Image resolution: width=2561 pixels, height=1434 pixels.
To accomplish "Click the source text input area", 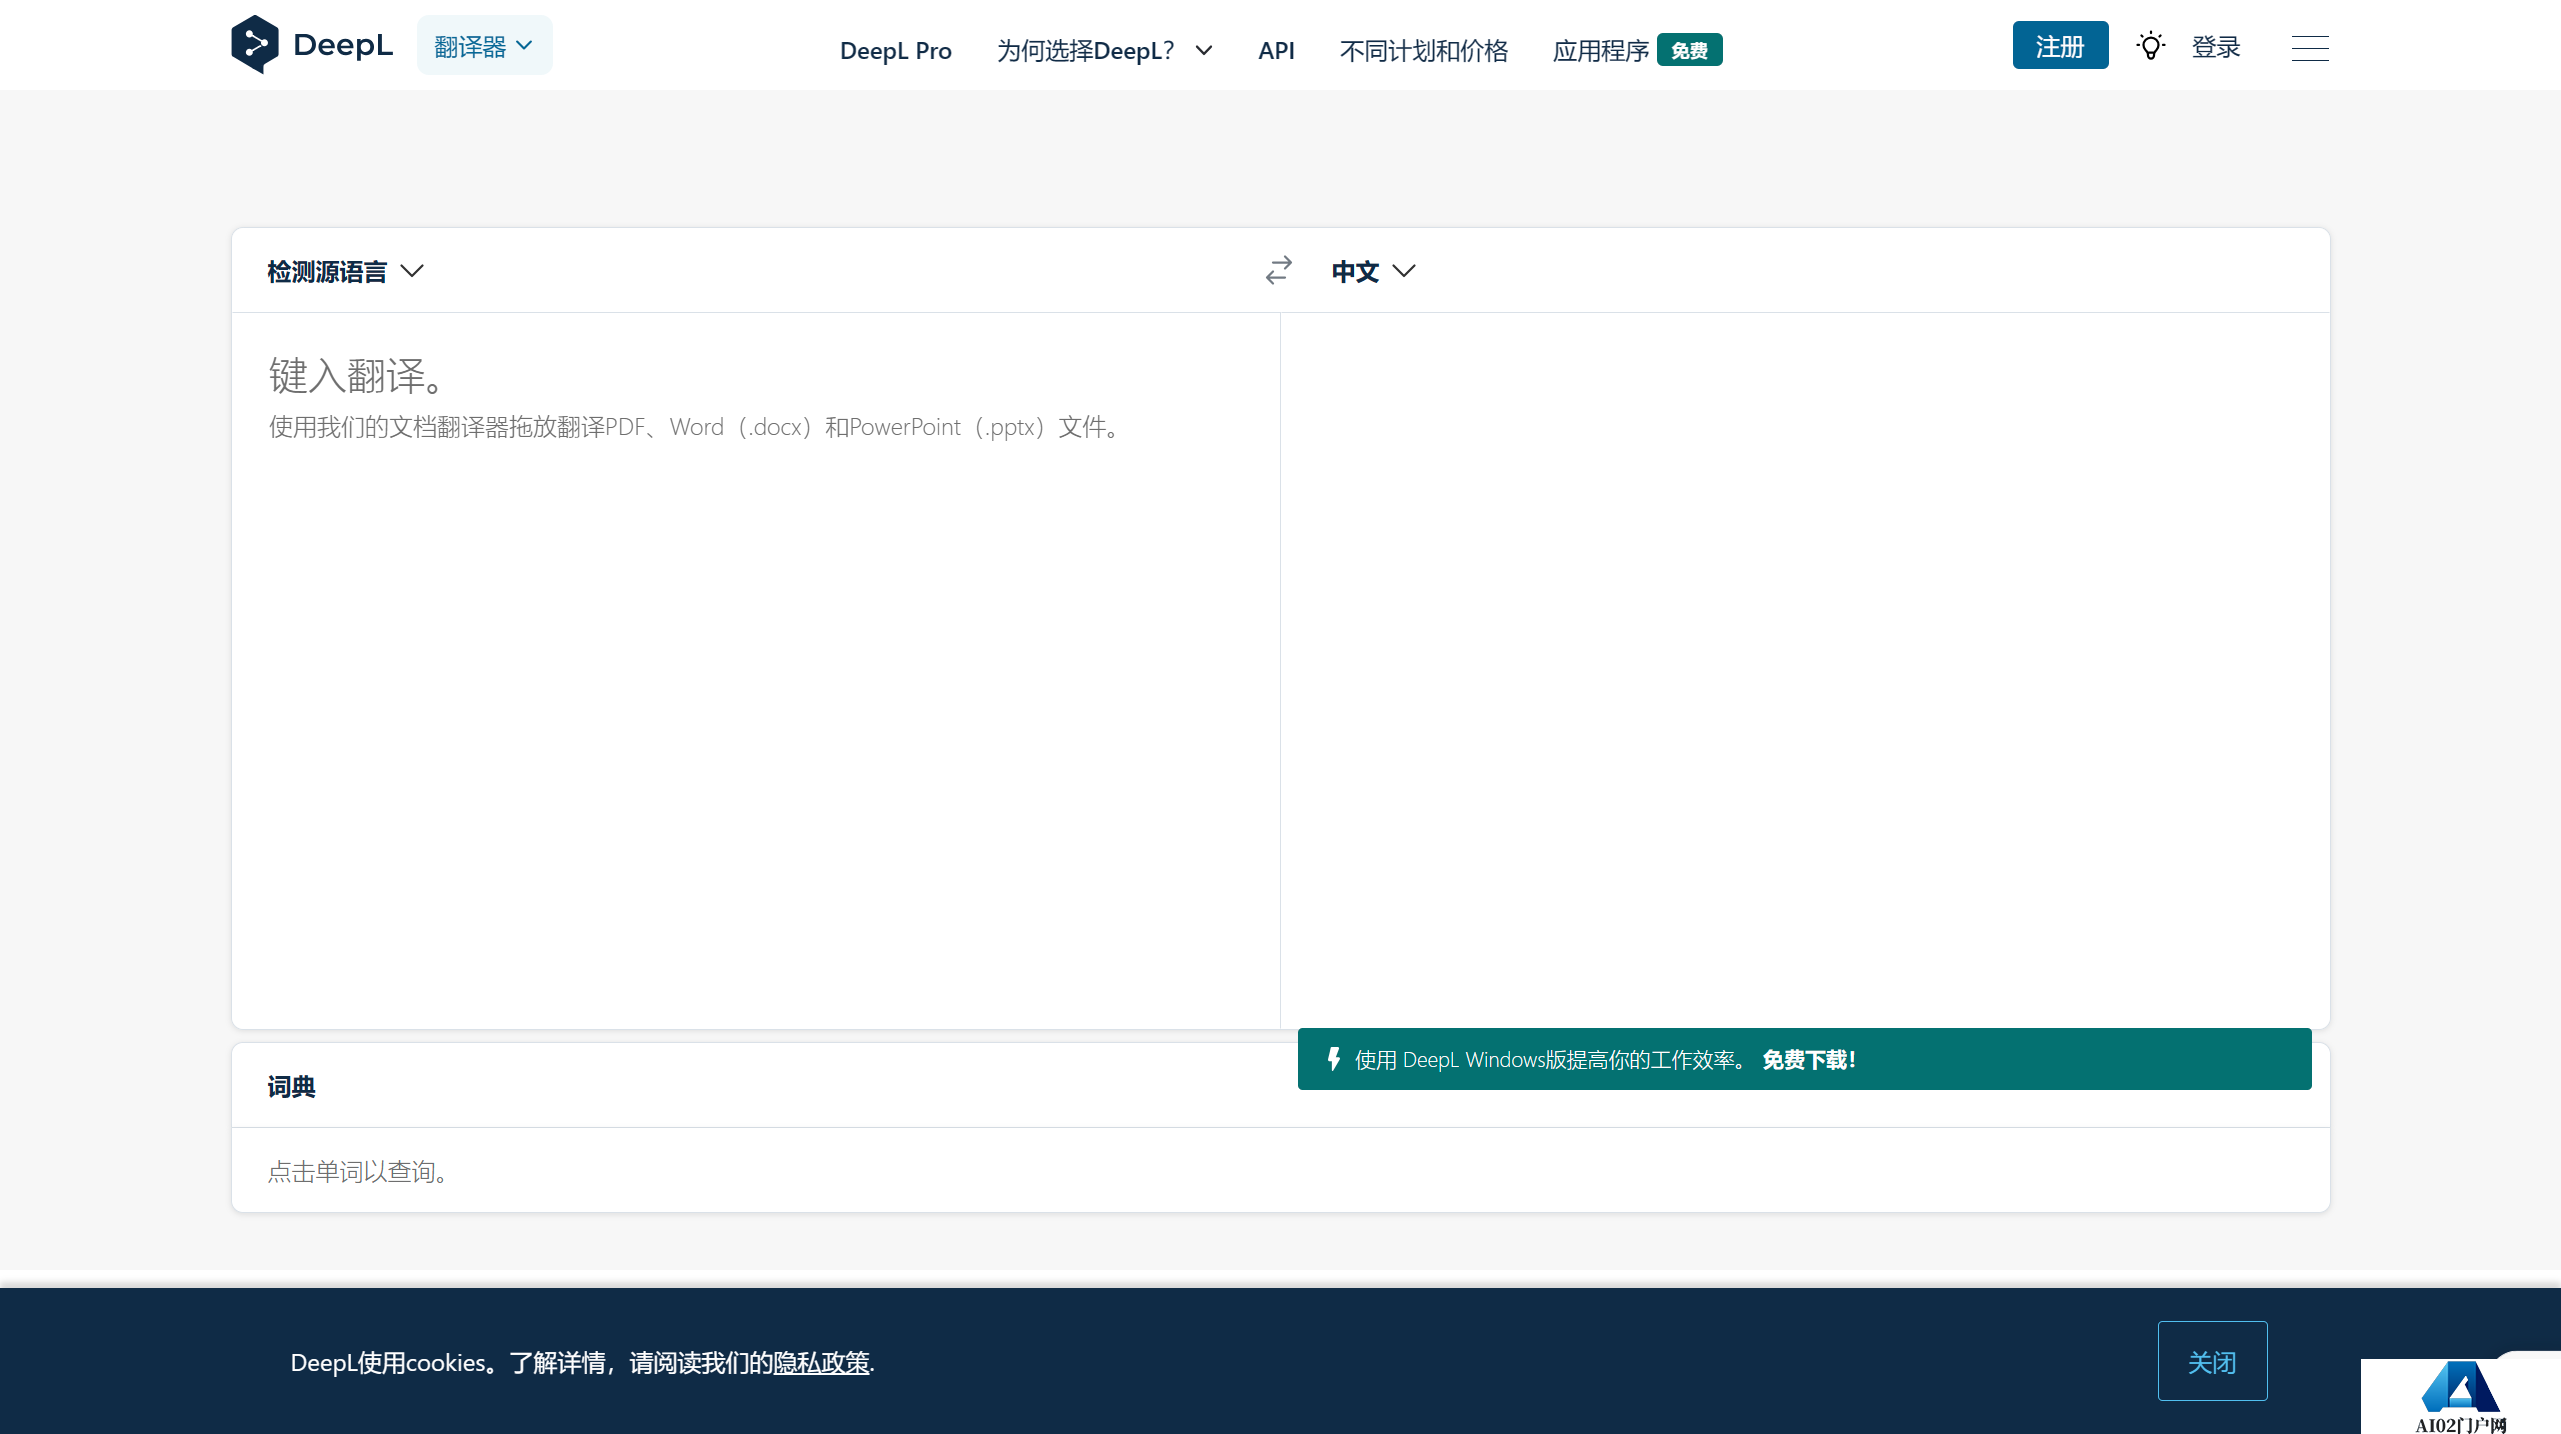I will click(x=756, y=670).
